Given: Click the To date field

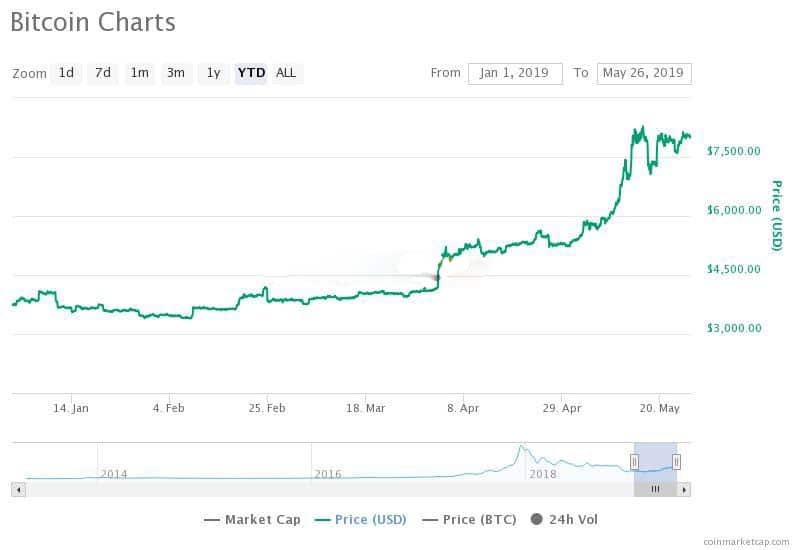Looking at the screenshot, I should [643, 73].
